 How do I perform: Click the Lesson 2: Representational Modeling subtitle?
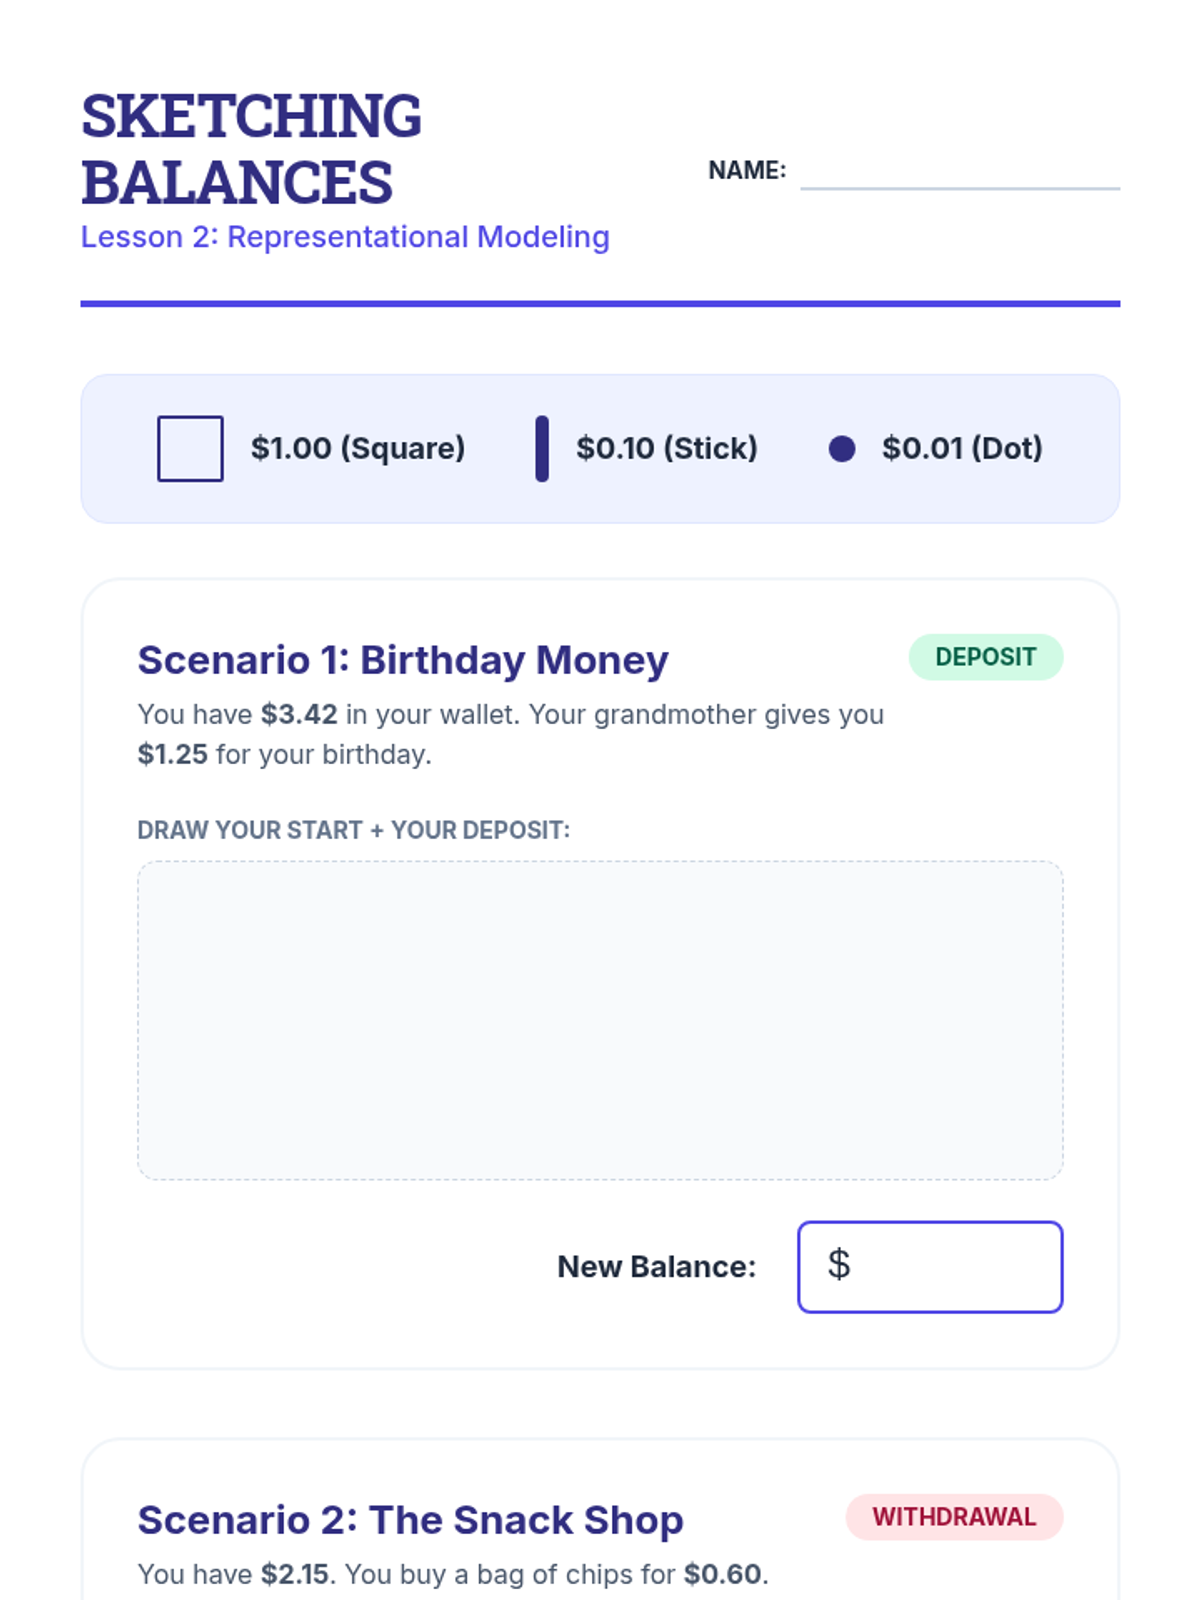(345, 237)
